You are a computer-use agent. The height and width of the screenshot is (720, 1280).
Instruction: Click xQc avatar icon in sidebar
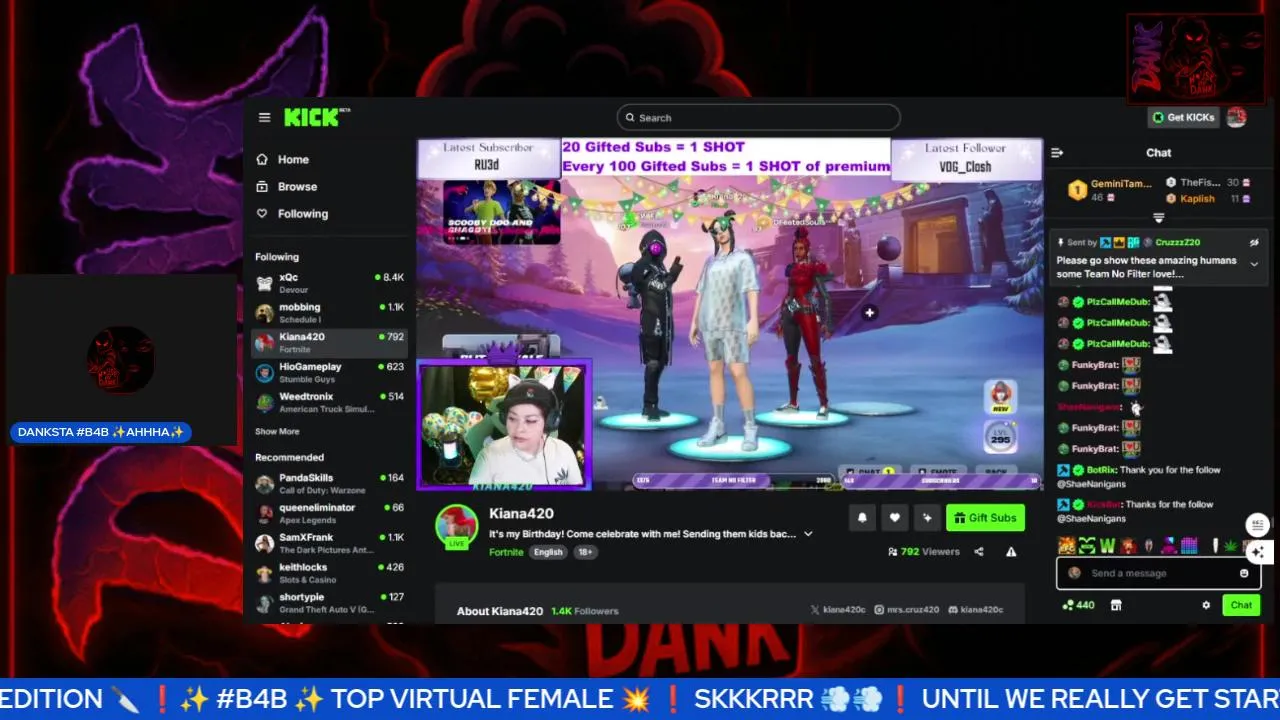264,283
